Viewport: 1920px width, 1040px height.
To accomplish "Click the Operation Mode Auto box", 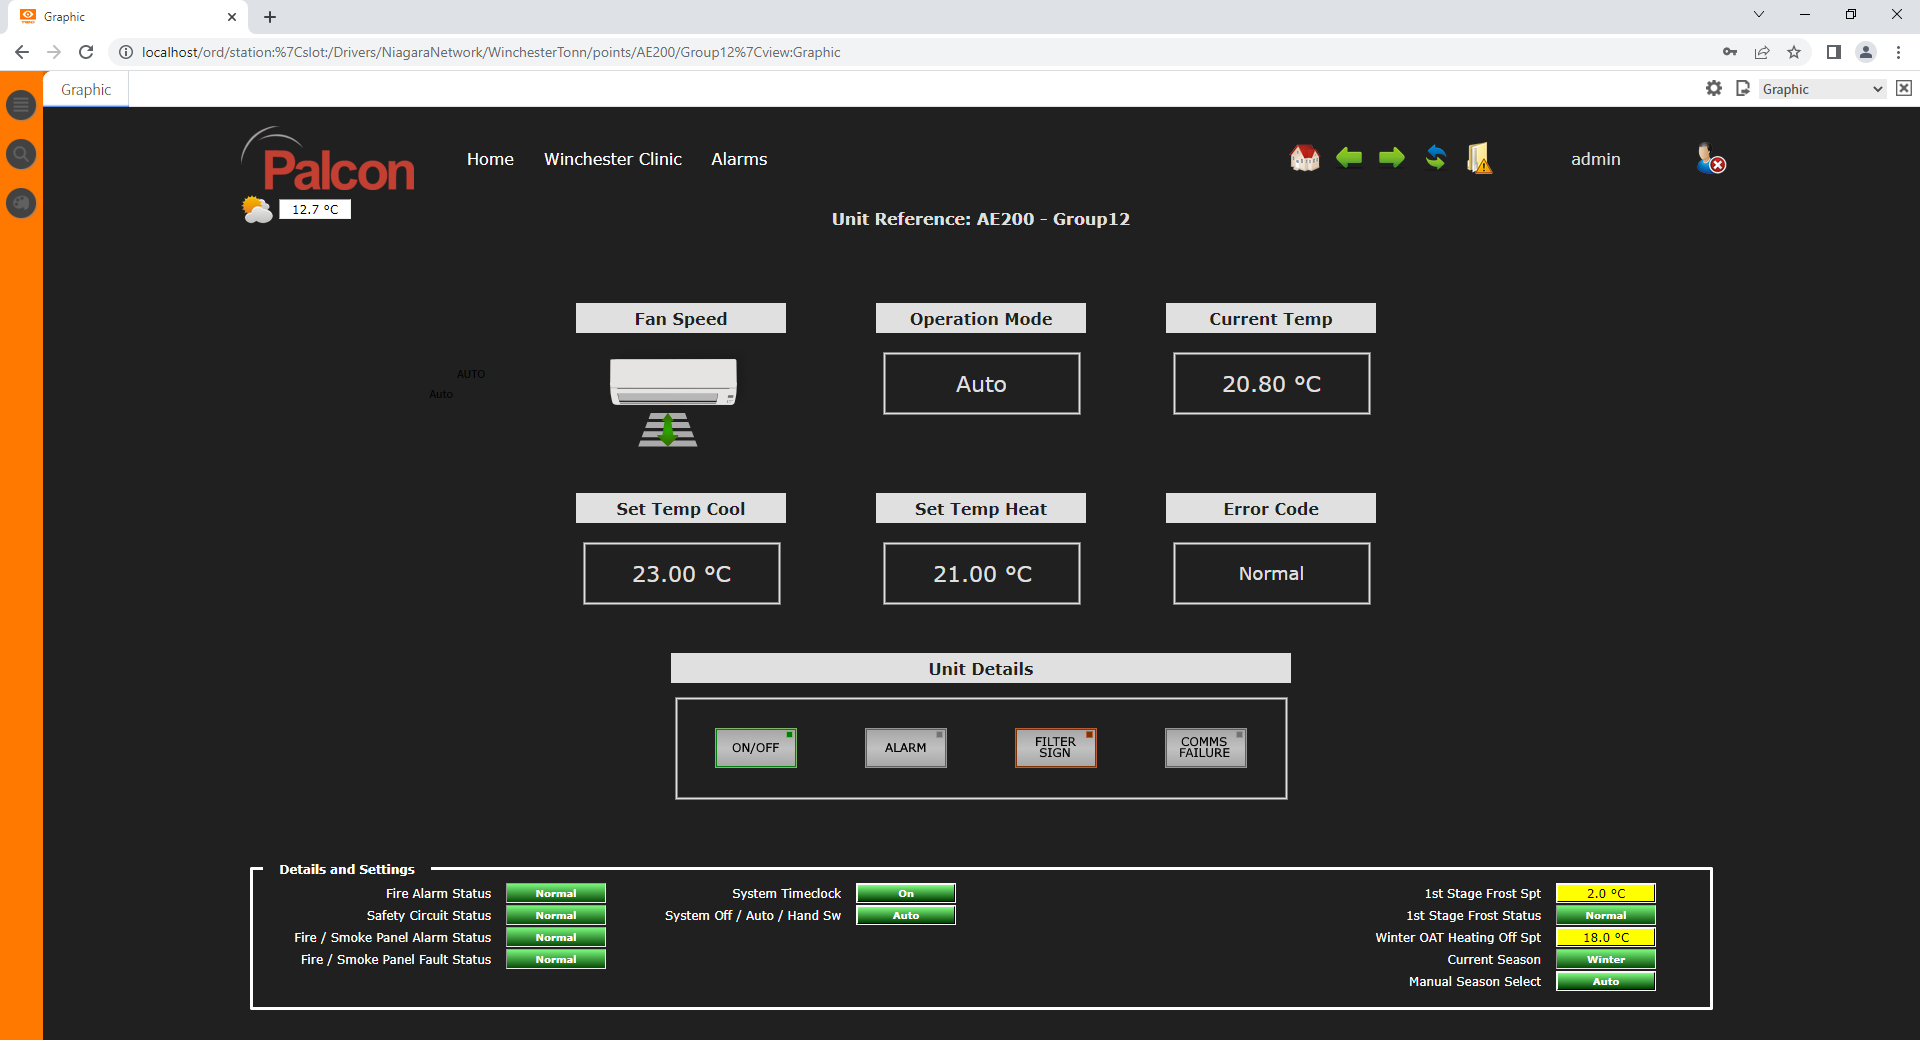I will pos(981,384).
